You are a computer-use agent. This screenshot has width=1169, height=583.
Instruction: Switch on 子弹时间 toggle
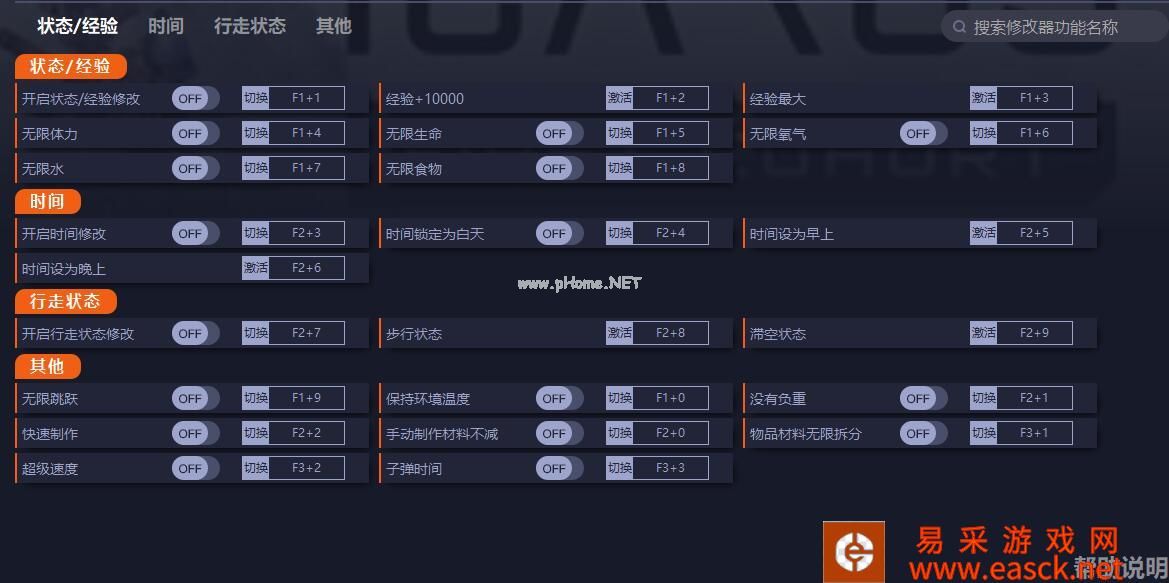pos(559,468)
